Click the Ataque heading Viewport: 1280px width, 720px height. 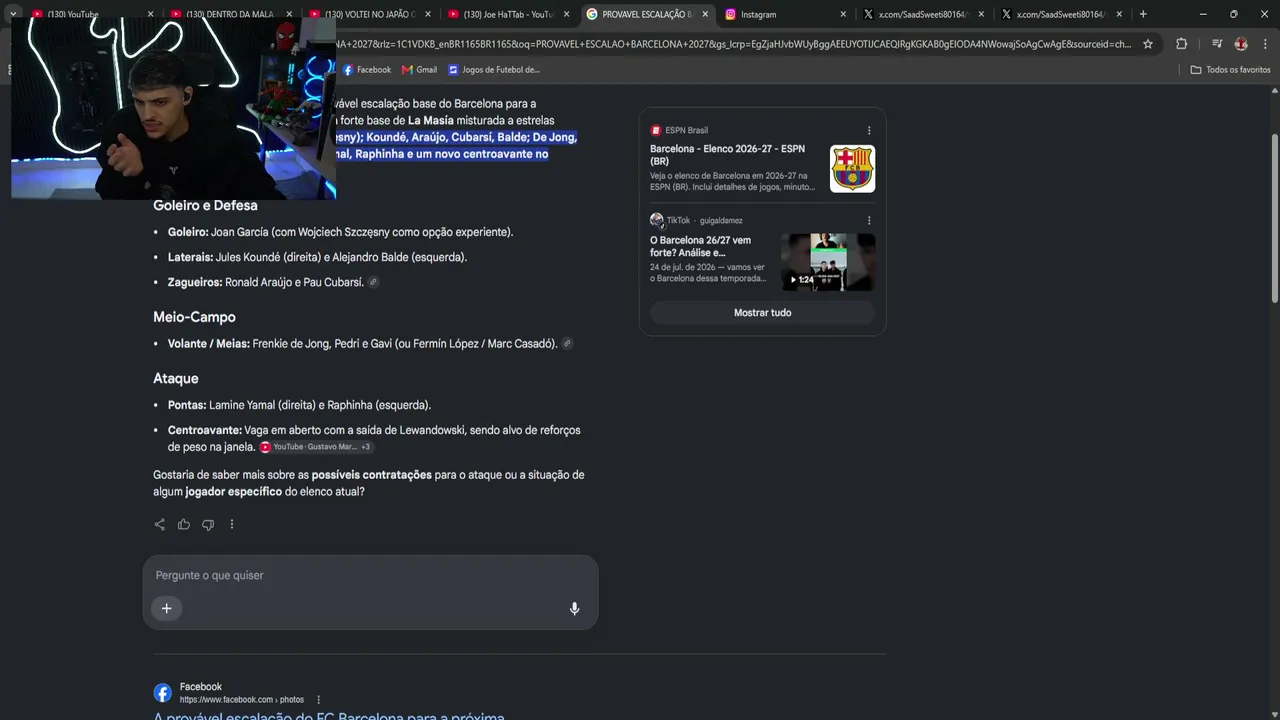coord(176,379)
